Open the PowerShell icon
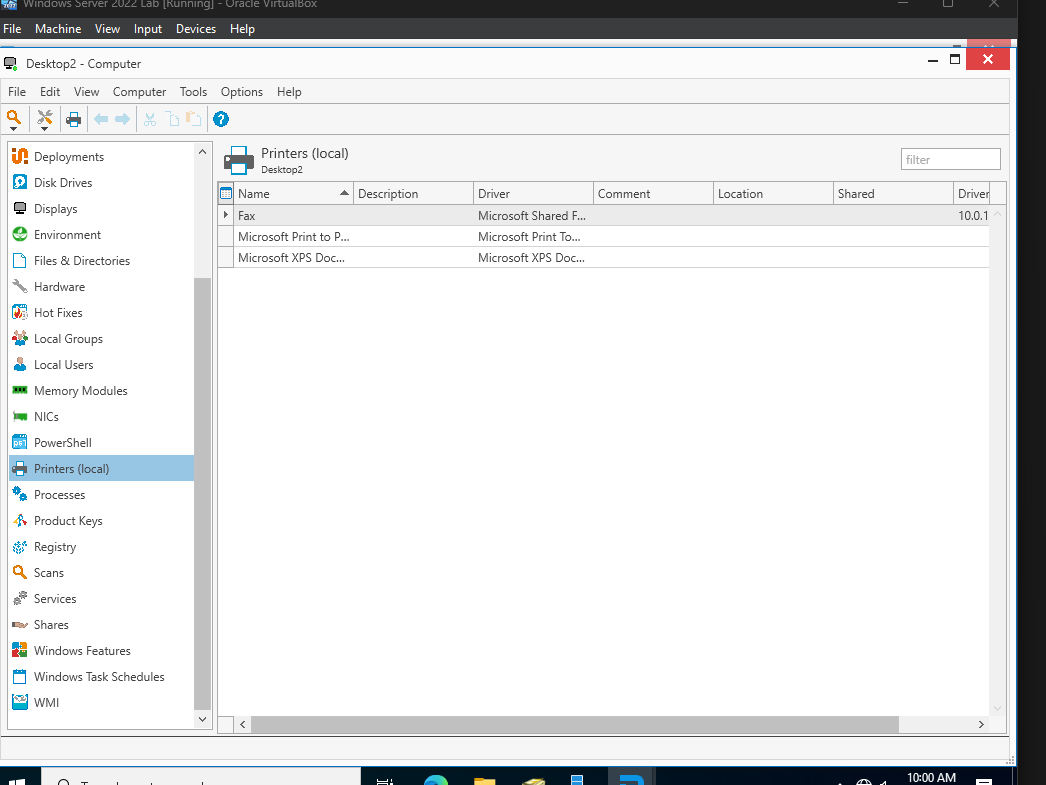Screen dimensions: 1046x785 20,442
